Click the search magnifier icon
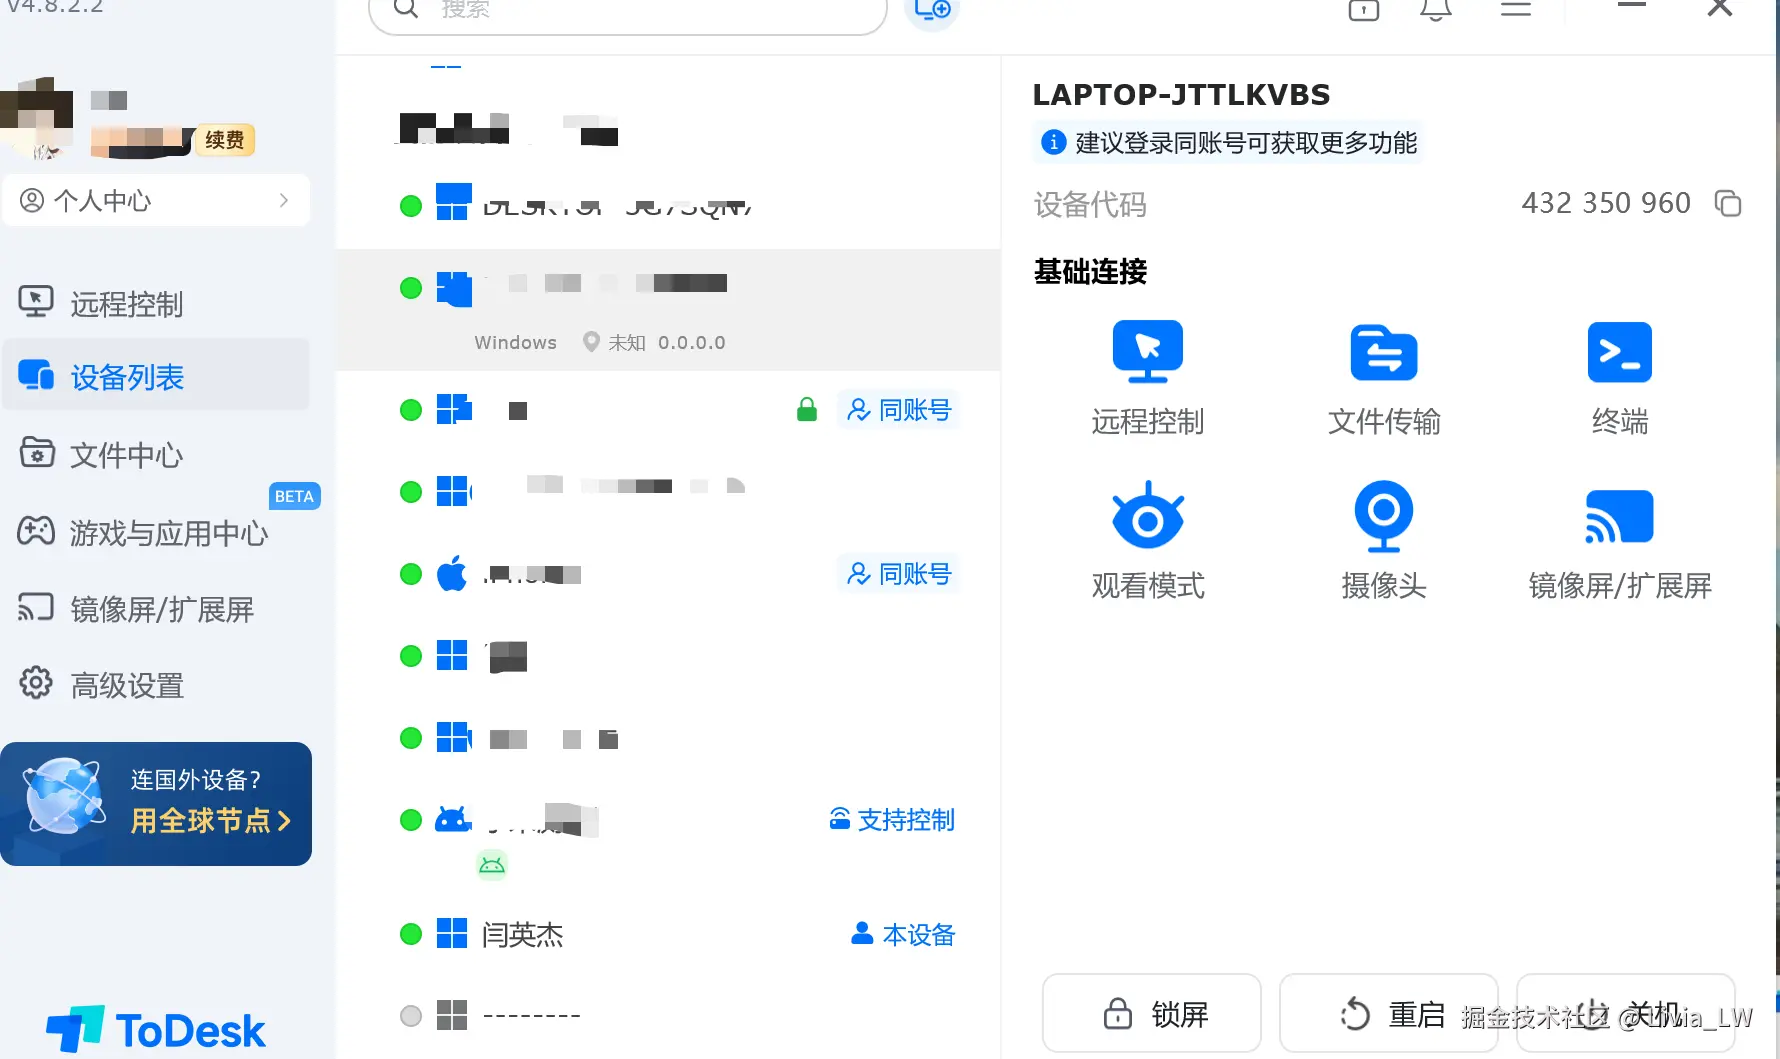 click(405, 9)
